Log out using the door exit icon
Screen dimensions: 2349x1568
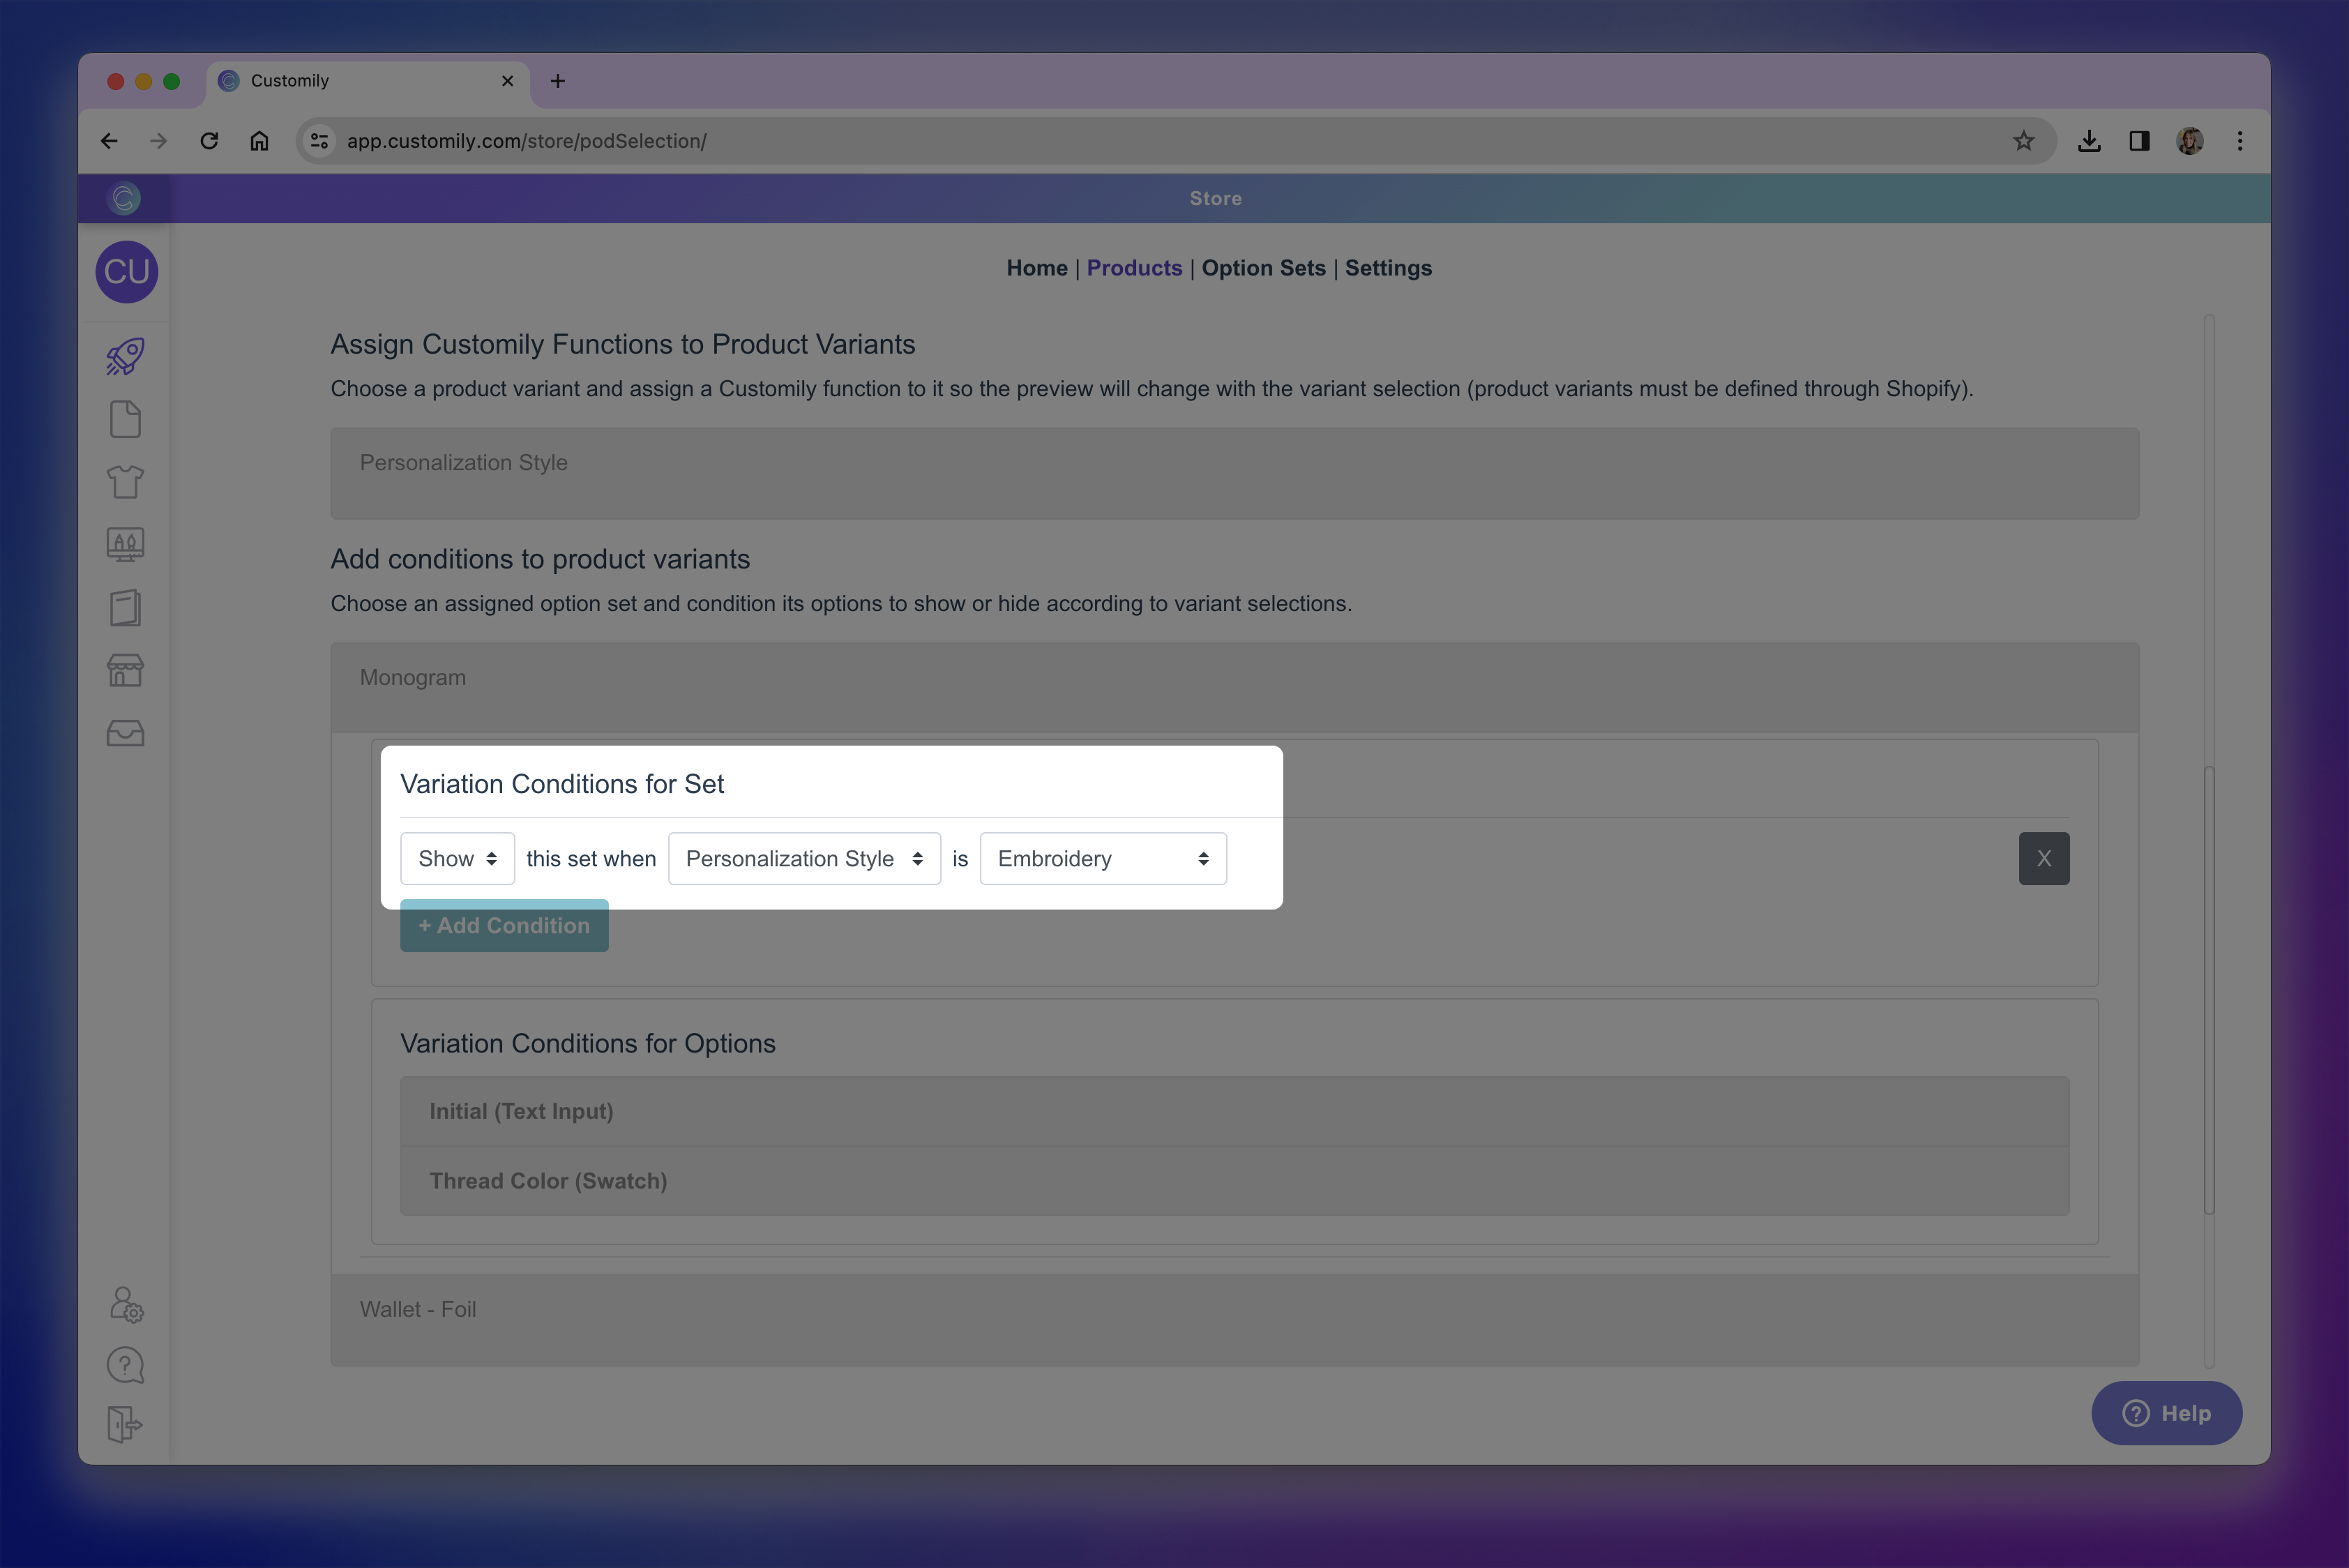[x=124, y=1424]
